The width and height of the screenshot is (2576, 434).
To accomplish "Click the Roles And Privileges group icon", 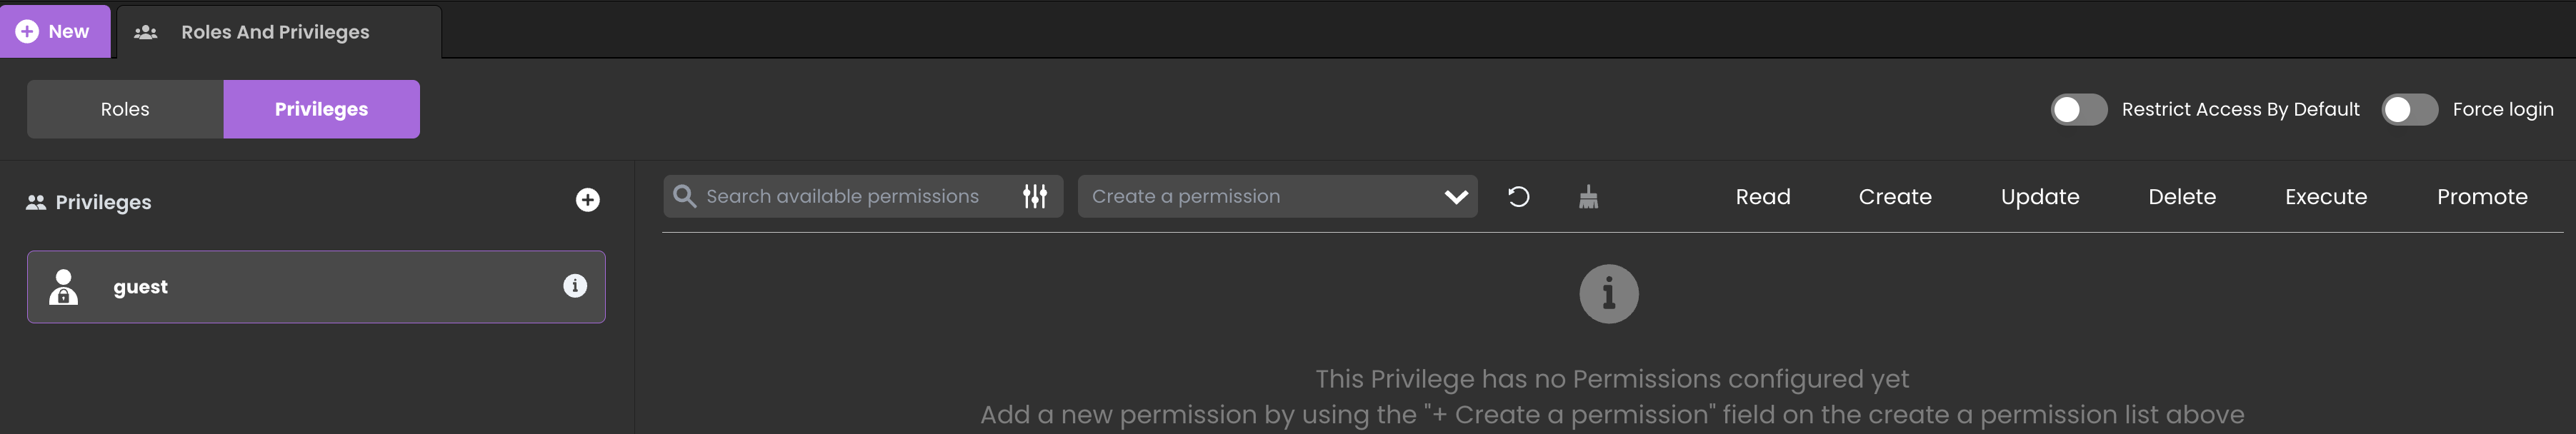I will pos(146,32).
